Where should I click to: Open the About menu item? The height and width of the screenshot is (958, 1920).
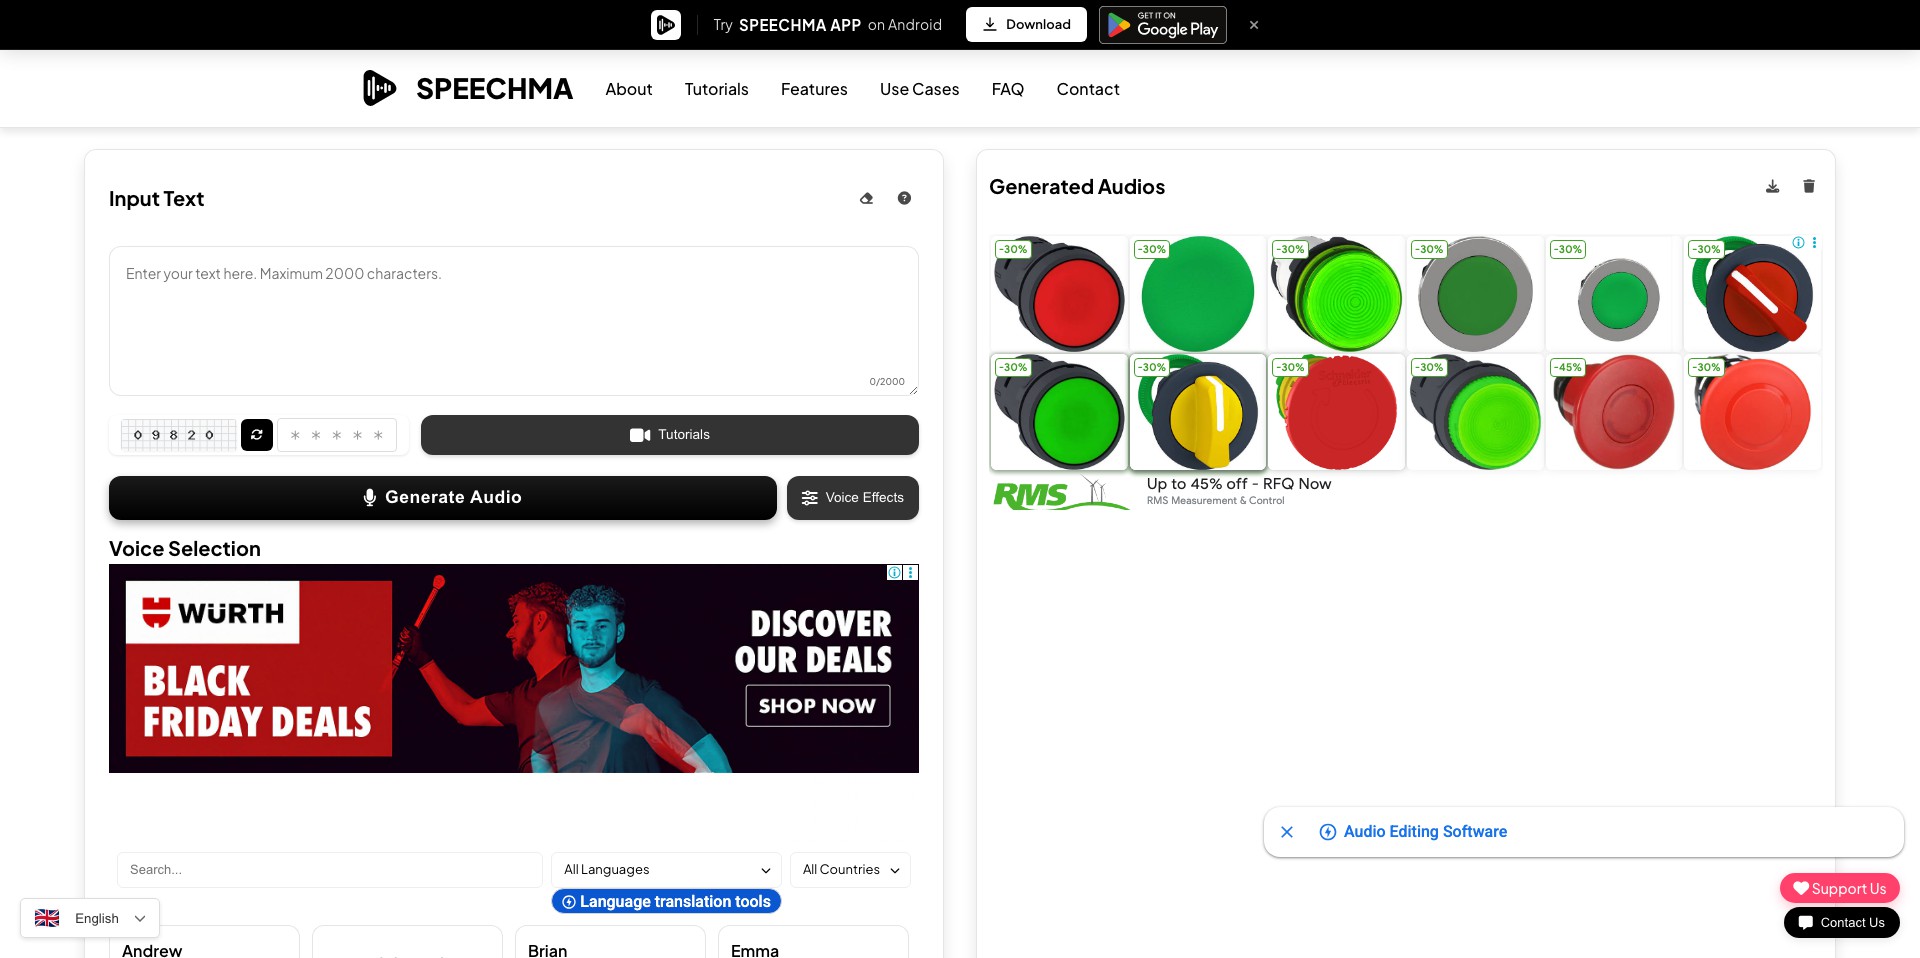[628, 89]
